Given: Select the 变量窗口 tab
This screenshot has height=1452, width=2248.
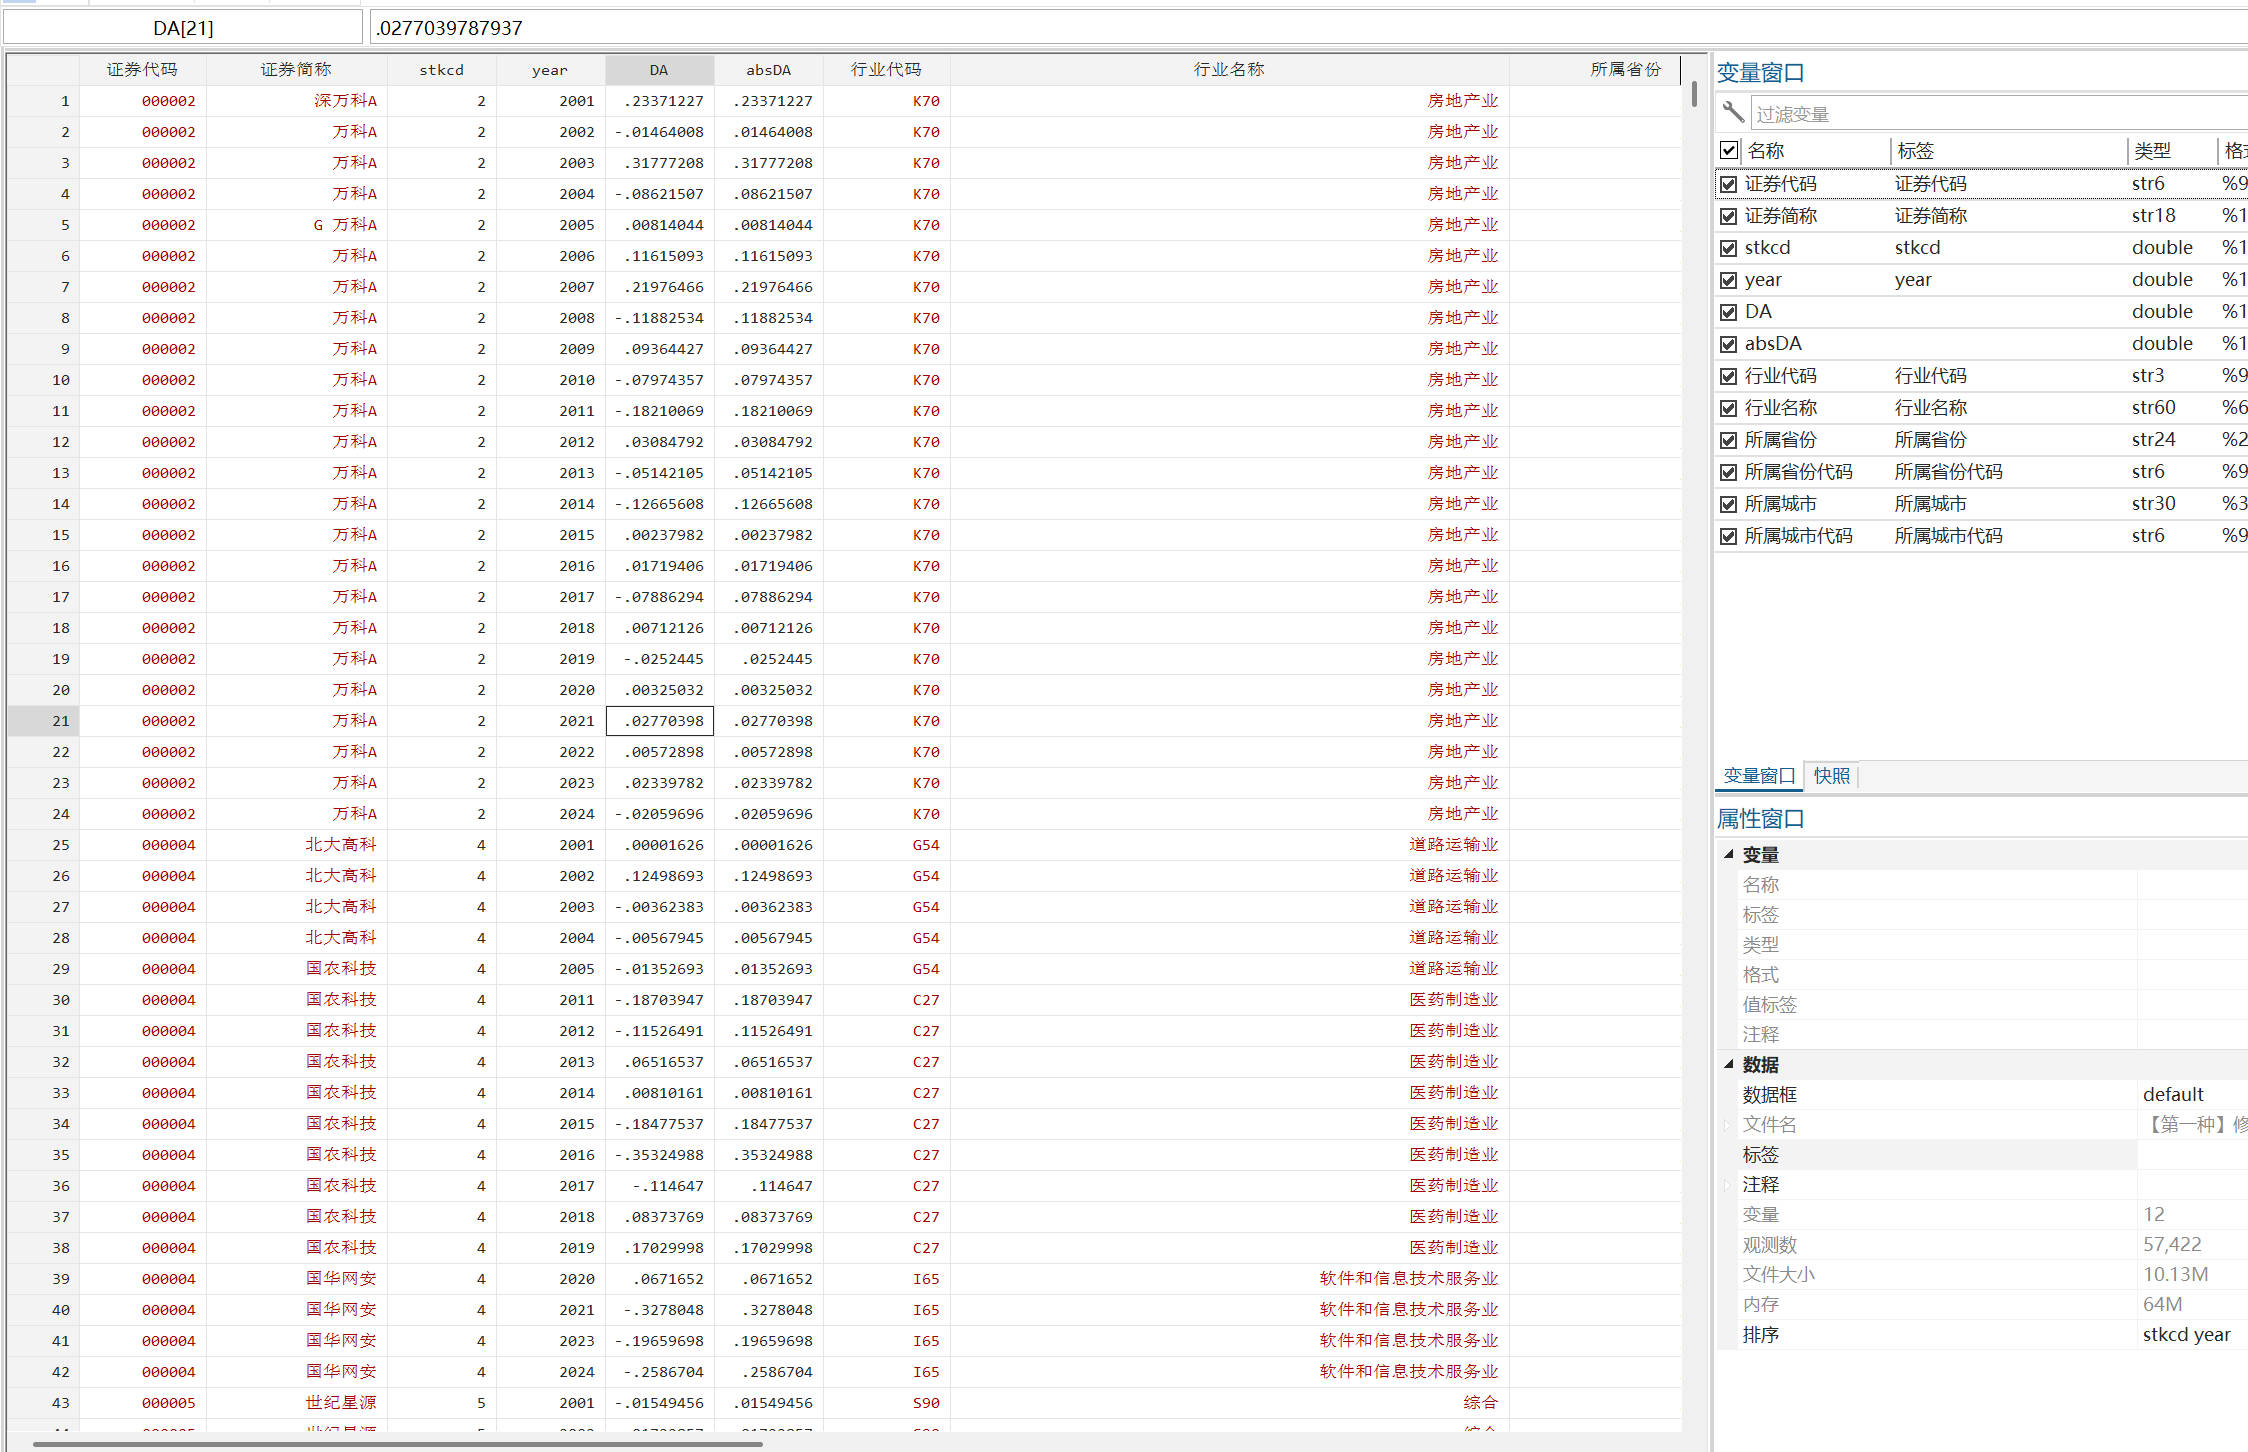Looking at the screenshot, I should (1759, 776).
